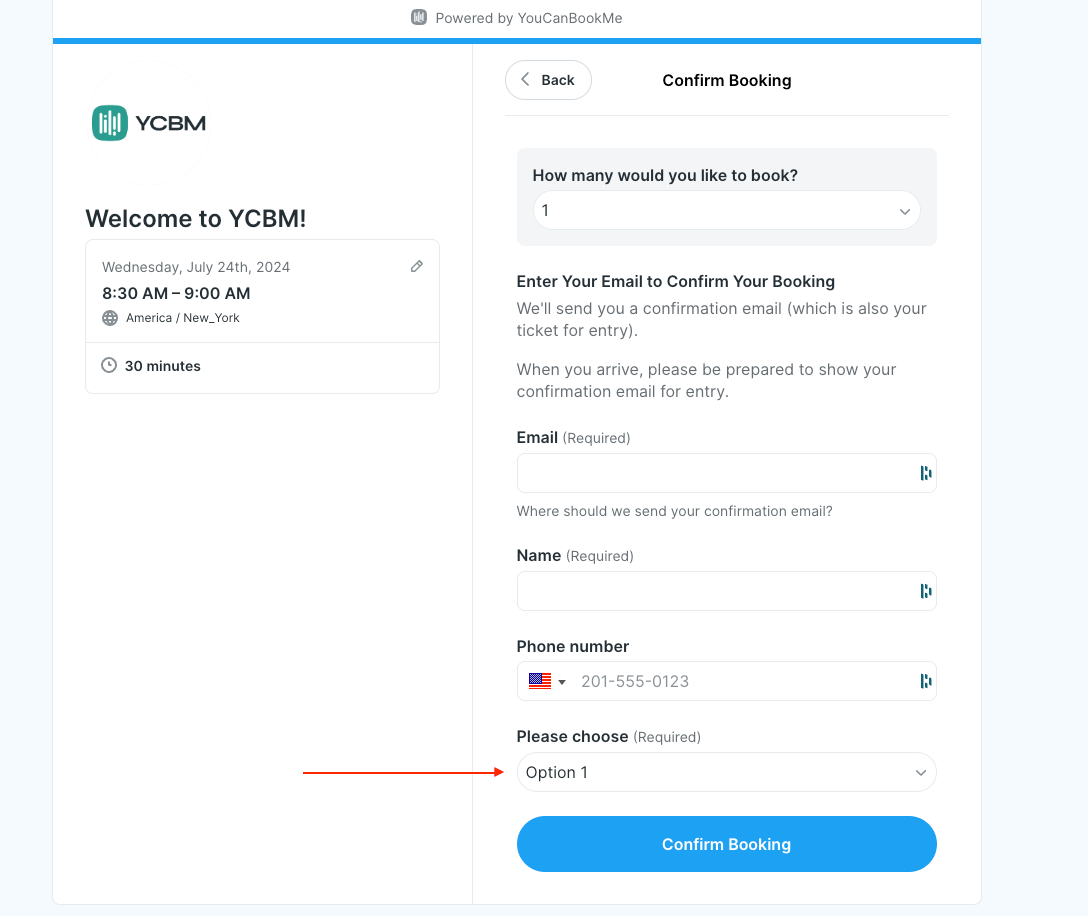This screenshot has height=916, width=1088.
Task: Click the pencil edit icon beside the date
Action: click(x=416, y=266)
